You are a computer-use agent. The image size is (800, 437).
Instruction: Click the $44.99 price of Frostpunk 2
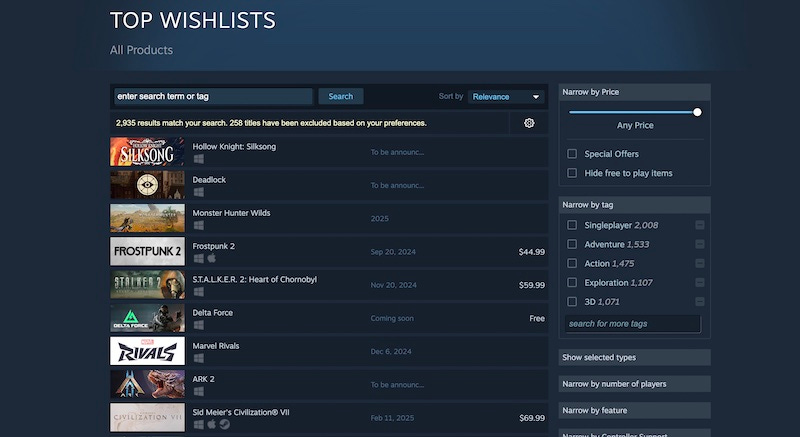532,252
